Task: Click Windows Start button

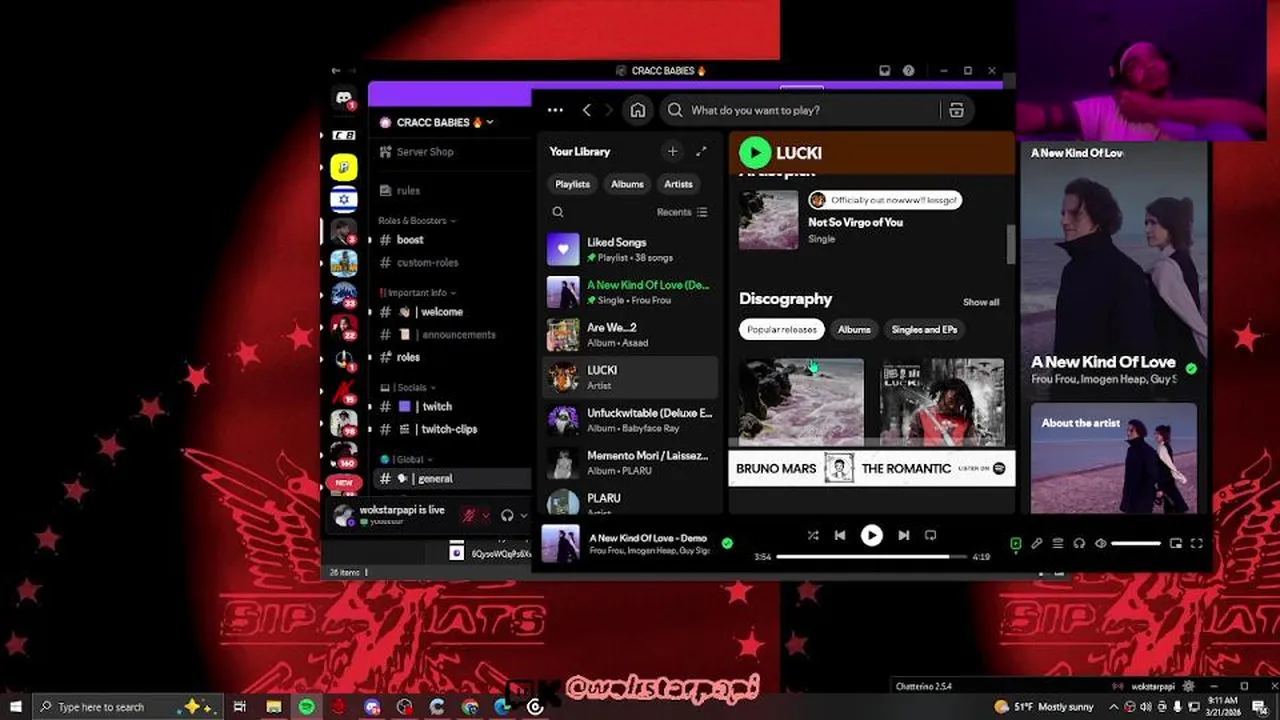Action: coord(15,707)
